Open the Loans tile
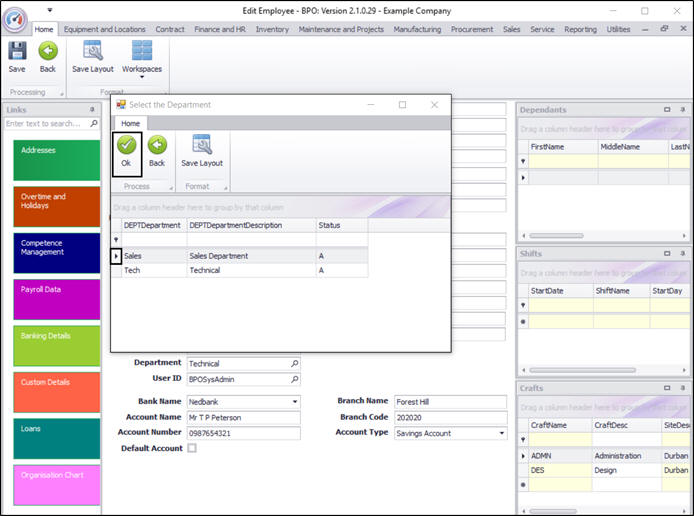The height and width of the screenshot is (516, 694). point(57,439)
